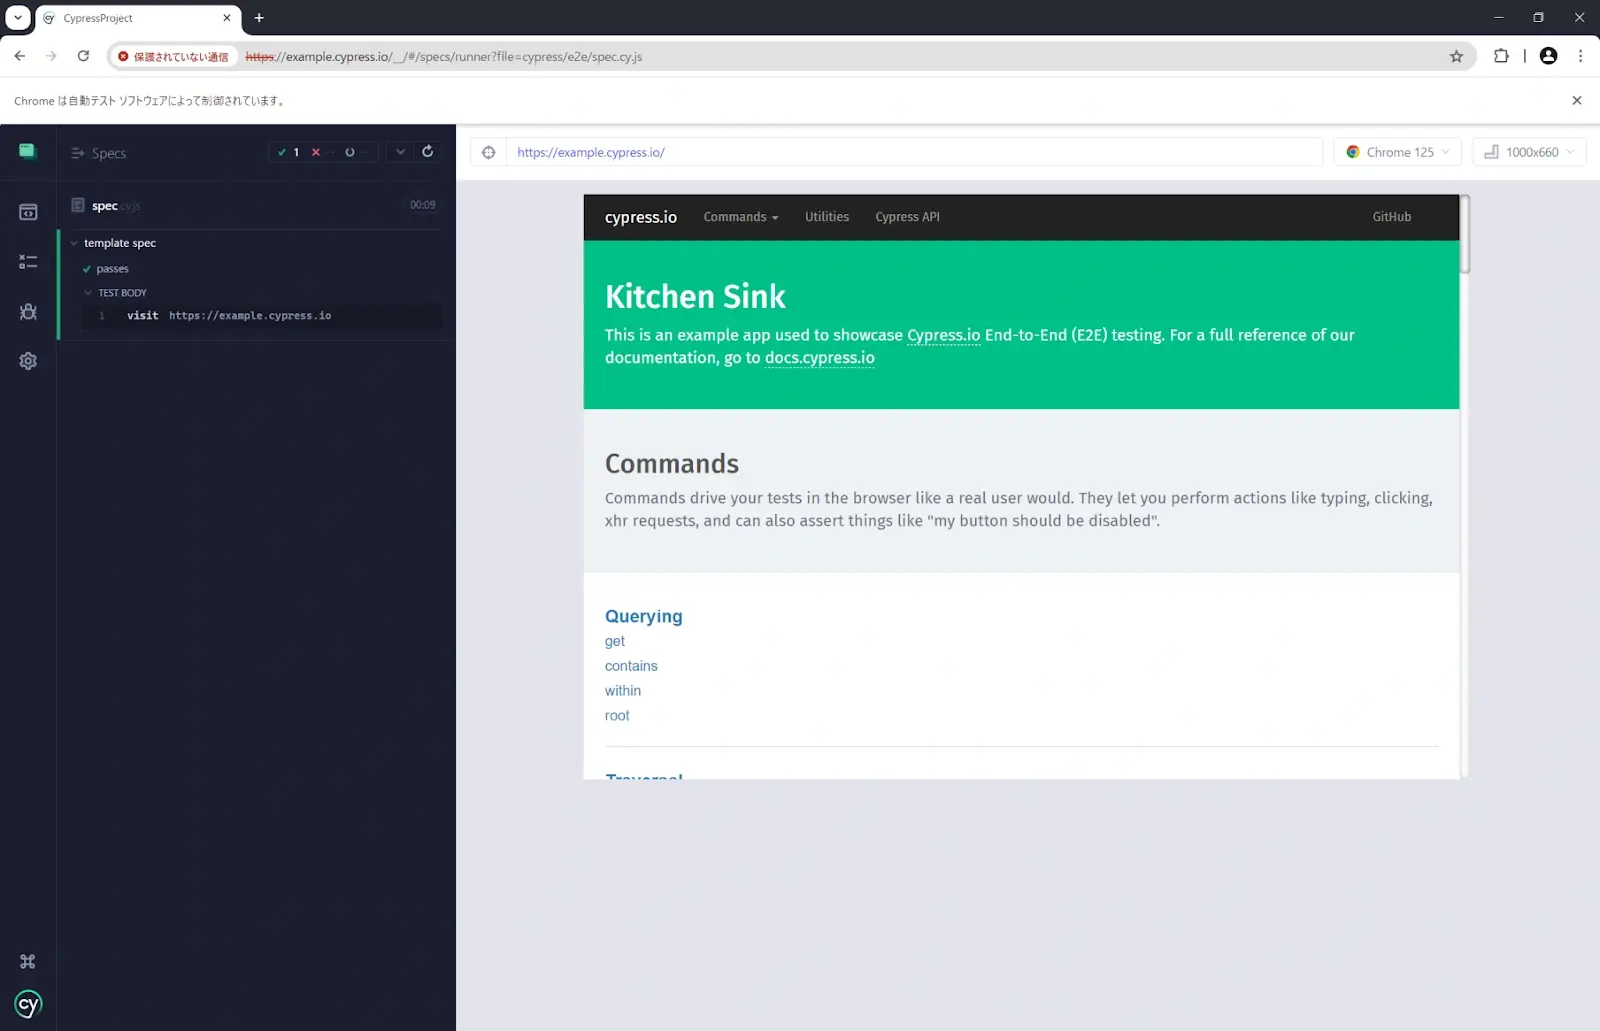The width and height of the screenshot is (1600, 1031).
Task: Click the Cypress 'cy' logo at sidebar bottom
Action: pos(28,1003)
